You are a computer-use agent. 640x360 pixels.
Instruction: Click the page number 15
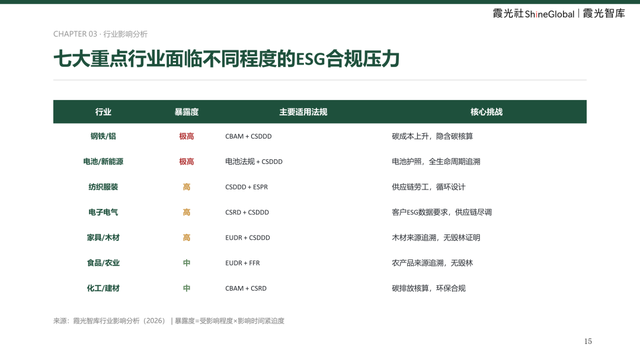[588, 341]
